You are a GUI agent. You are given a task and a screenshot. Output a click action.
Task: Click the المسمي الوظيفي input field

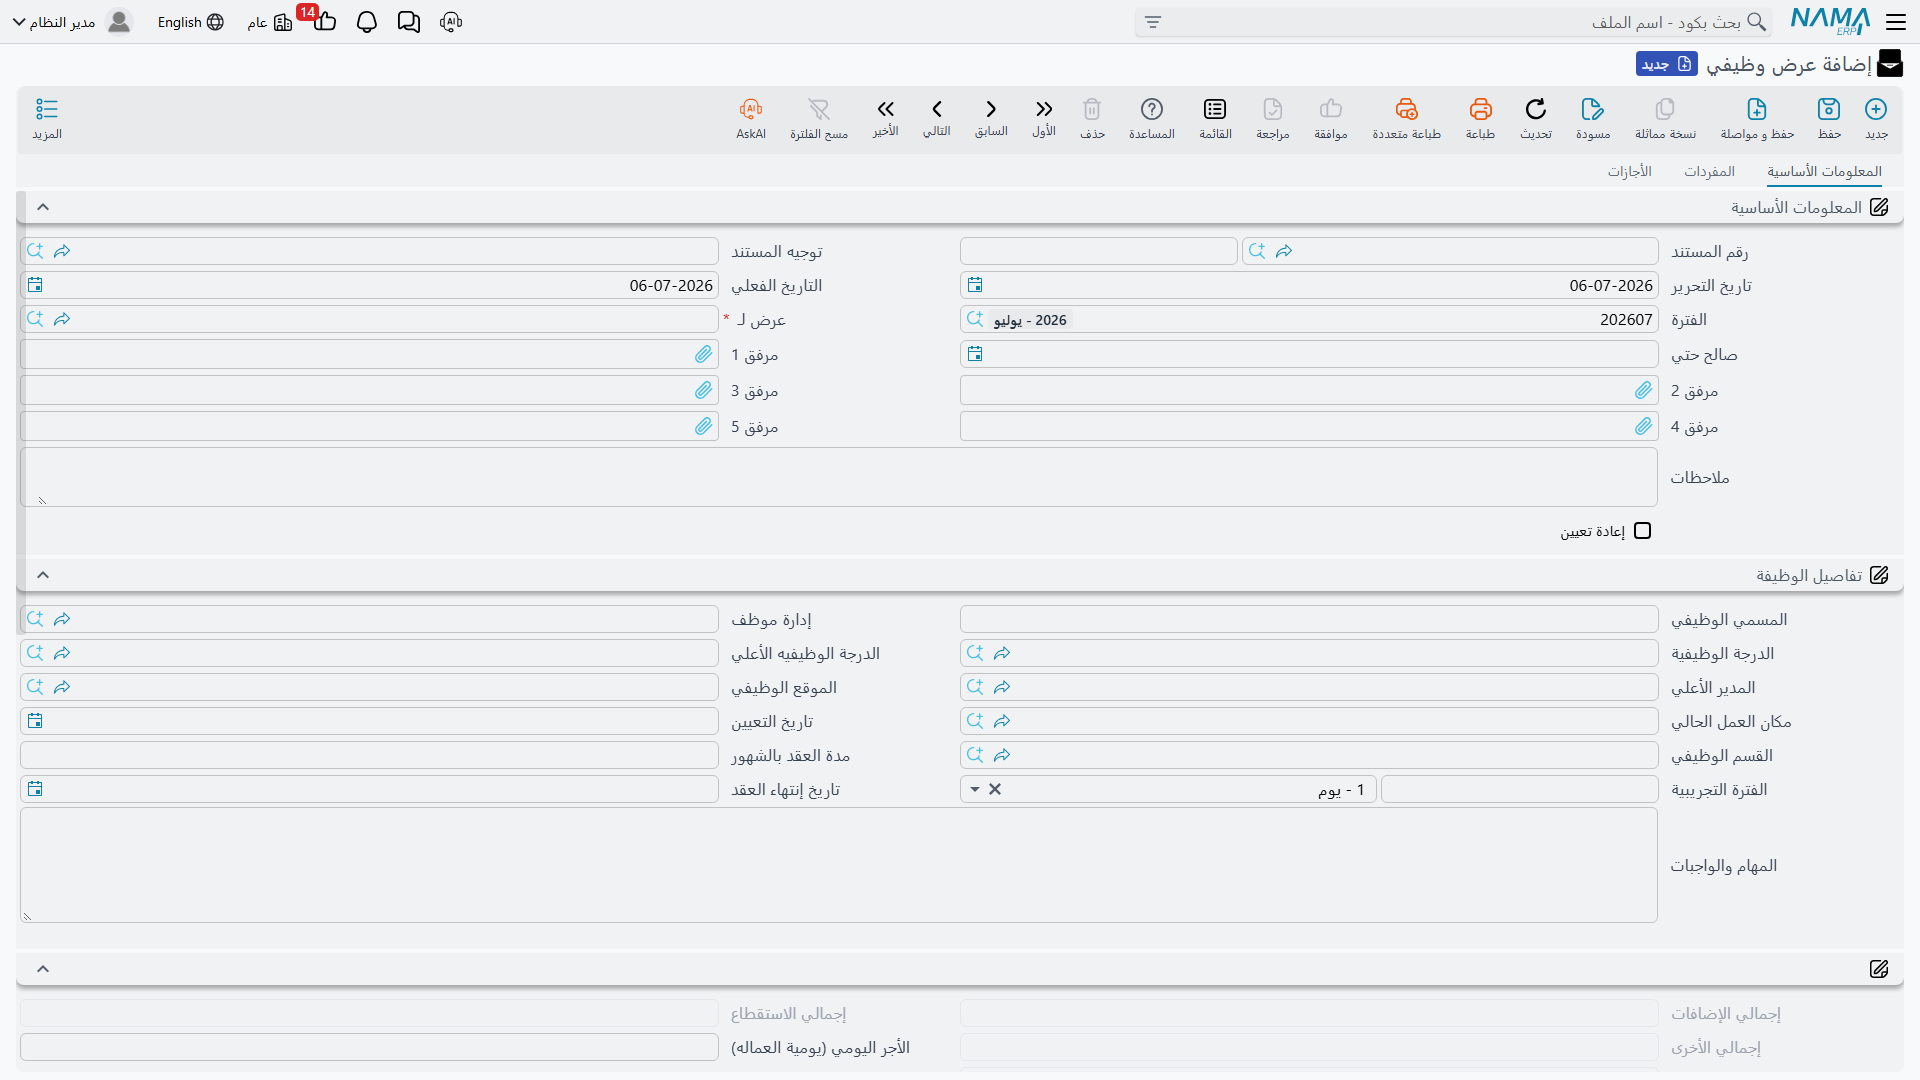tap(1309, 619)
